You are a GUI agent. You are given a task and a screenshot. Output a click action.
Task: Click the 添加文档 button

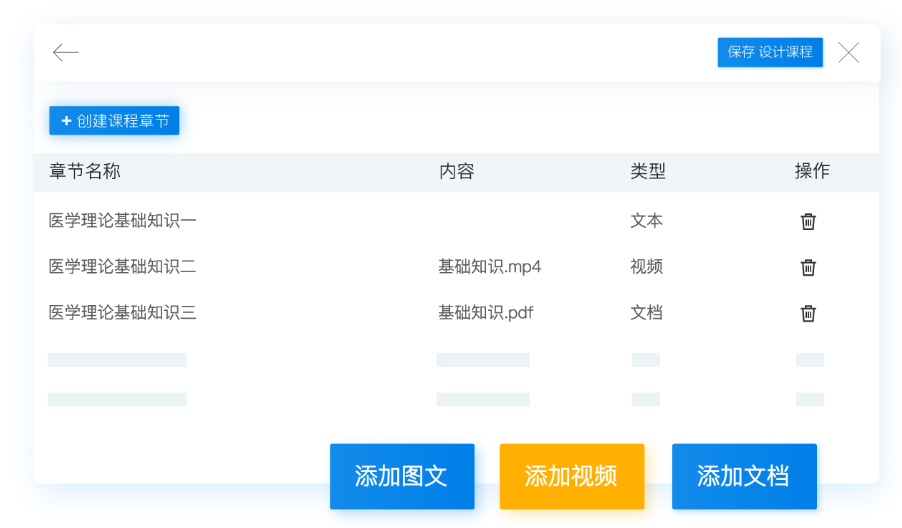(743, 476)
